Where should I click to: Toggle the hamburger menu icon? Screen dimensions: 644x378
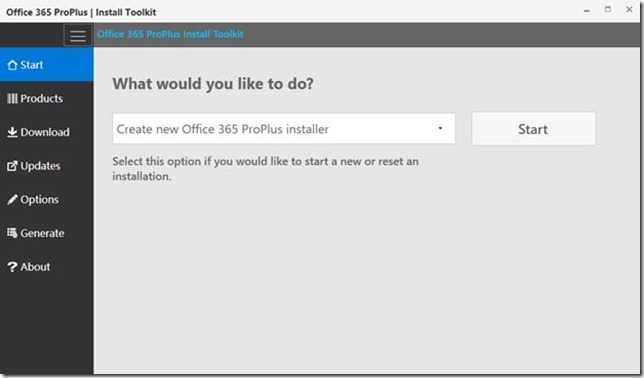78,35
